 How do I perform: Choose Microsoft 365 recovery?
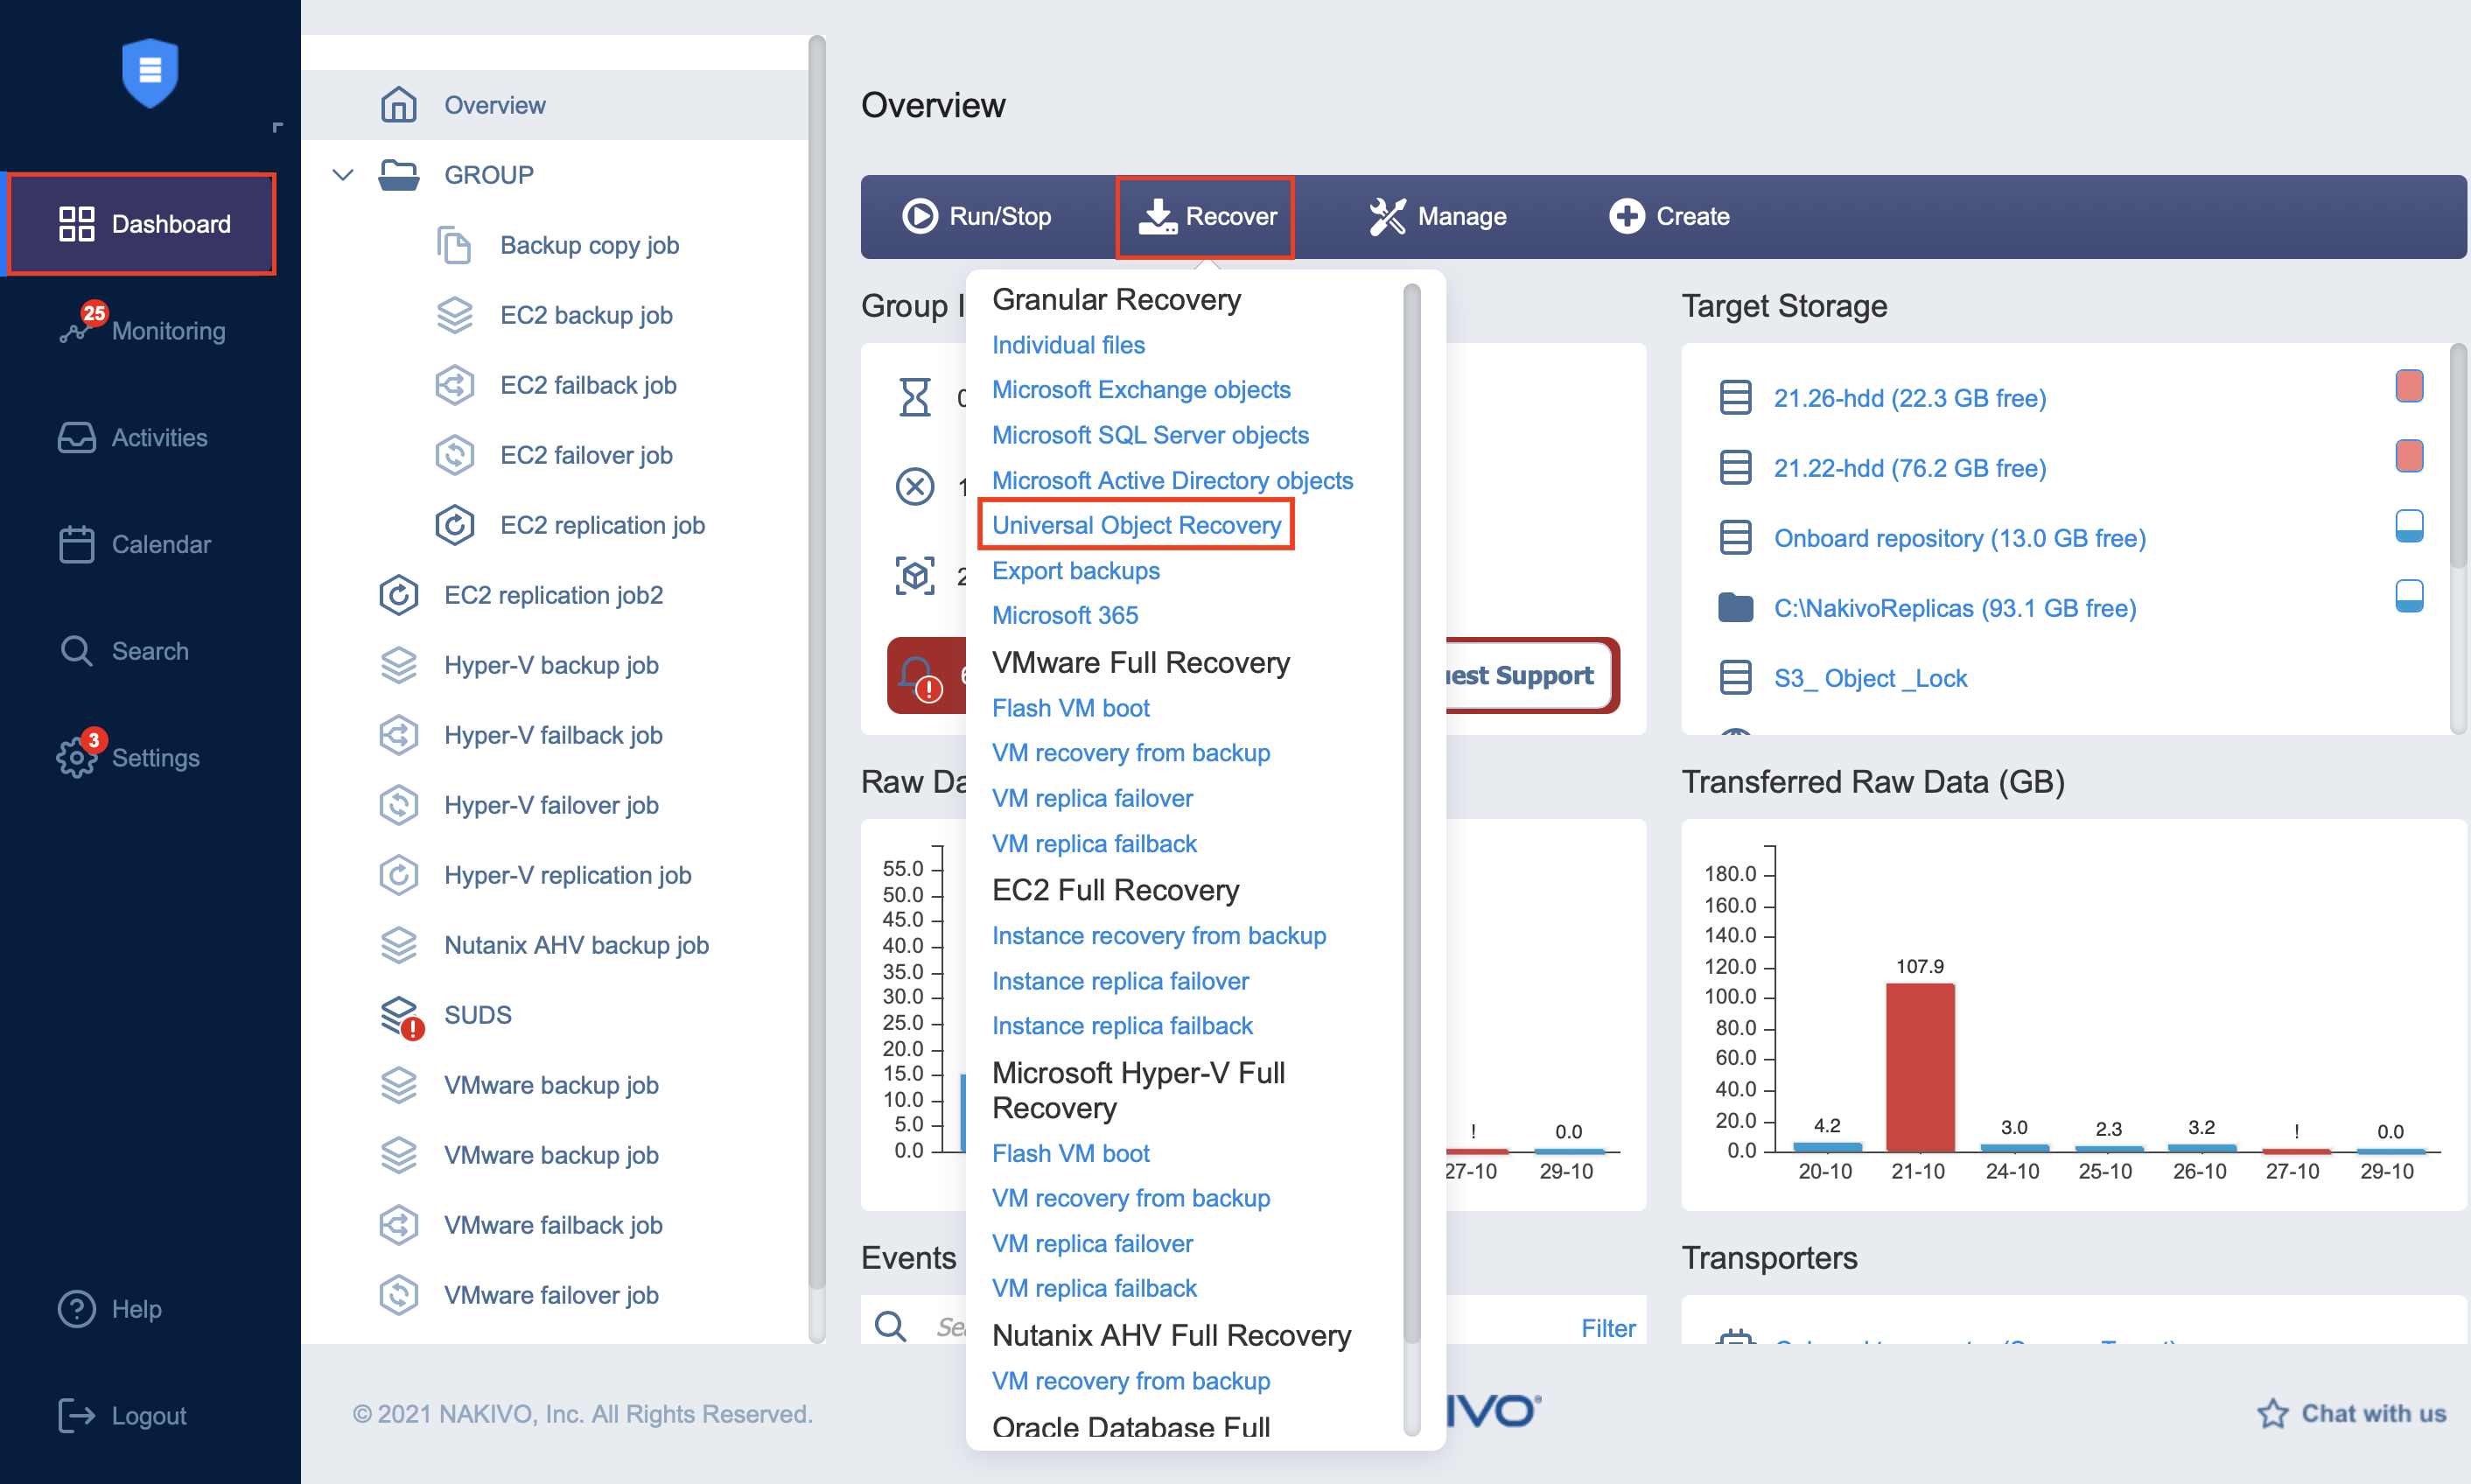click(1065, 616)
